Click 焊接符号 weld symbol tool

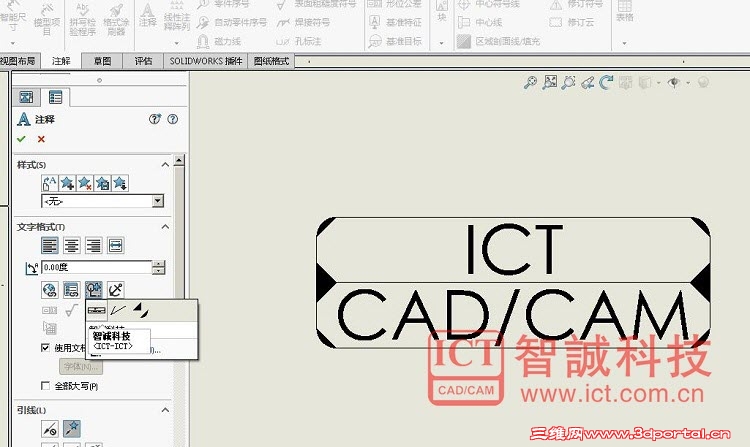click(x=303, y=22)
